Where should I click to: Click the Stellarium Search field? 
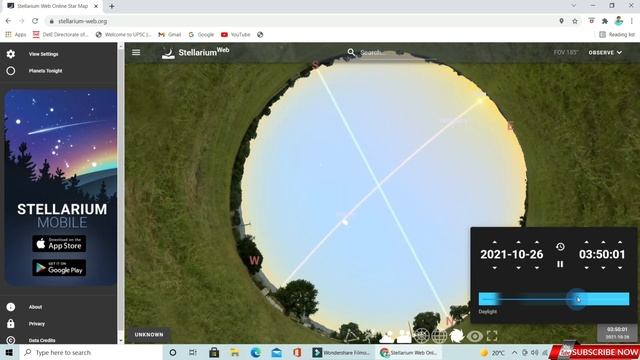click(x=392, y=52)
